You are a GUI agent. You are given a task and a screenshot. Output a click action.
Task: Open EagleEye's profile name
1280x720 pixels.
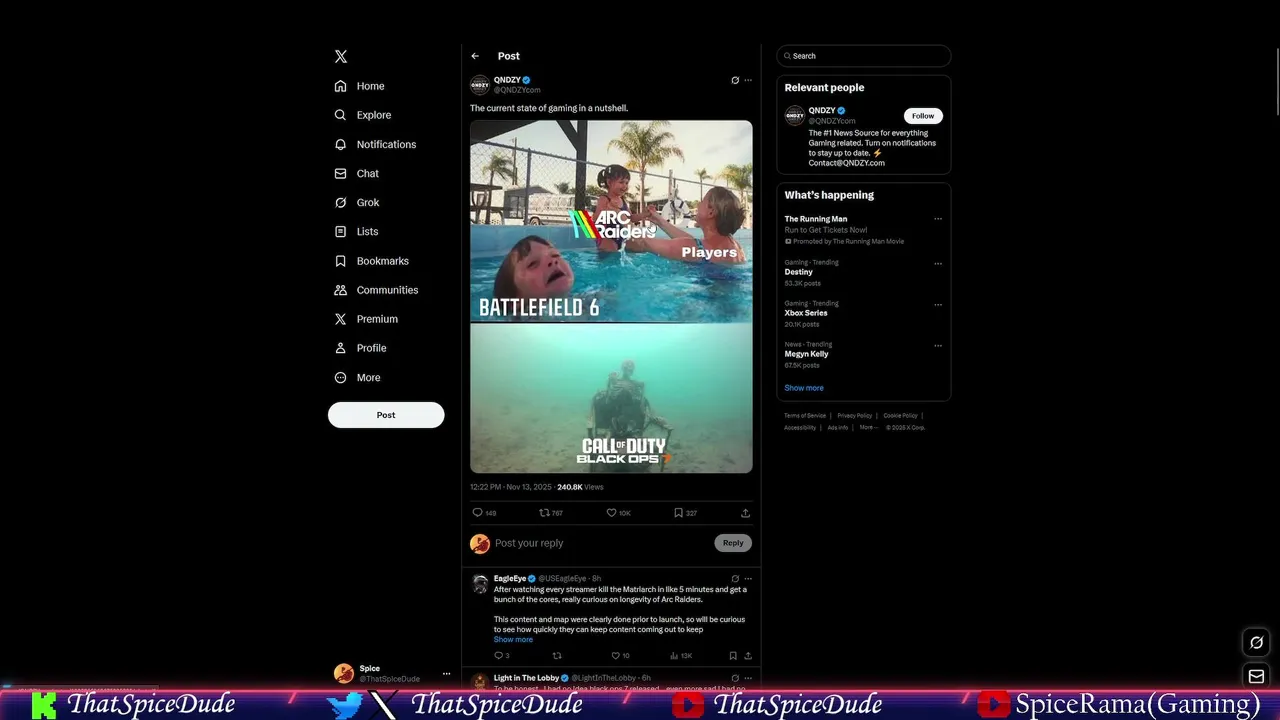pos(510,578)
